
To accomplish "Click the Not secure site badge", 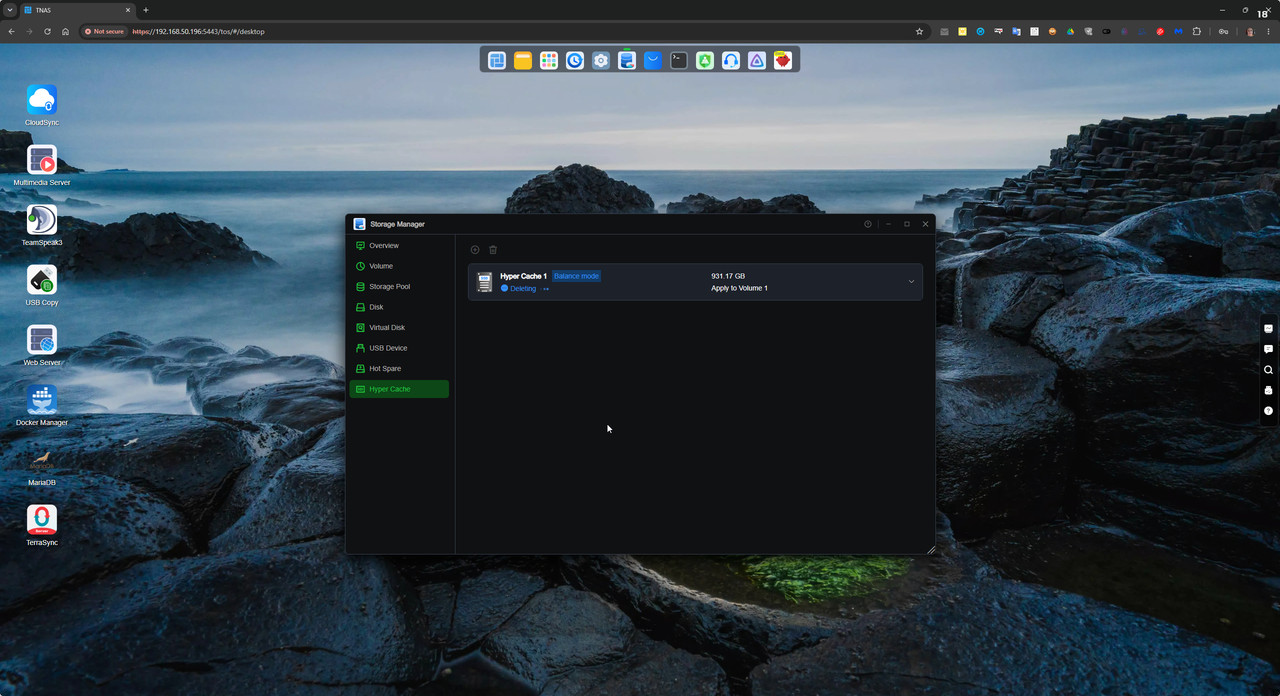I will (104, 31).
